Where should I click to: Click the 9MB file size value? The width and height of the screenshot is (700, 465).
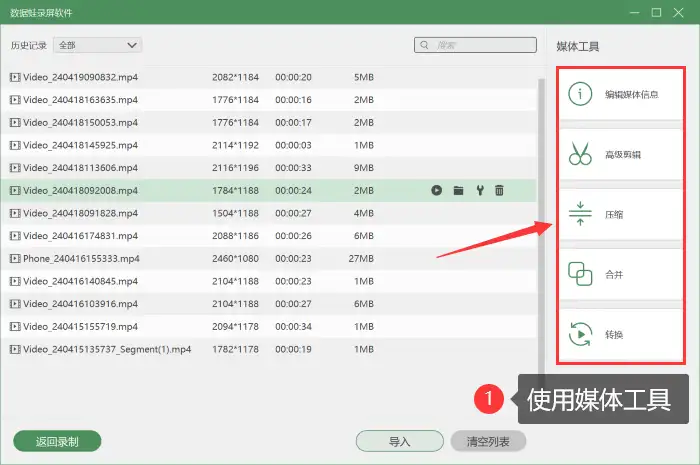364,168
